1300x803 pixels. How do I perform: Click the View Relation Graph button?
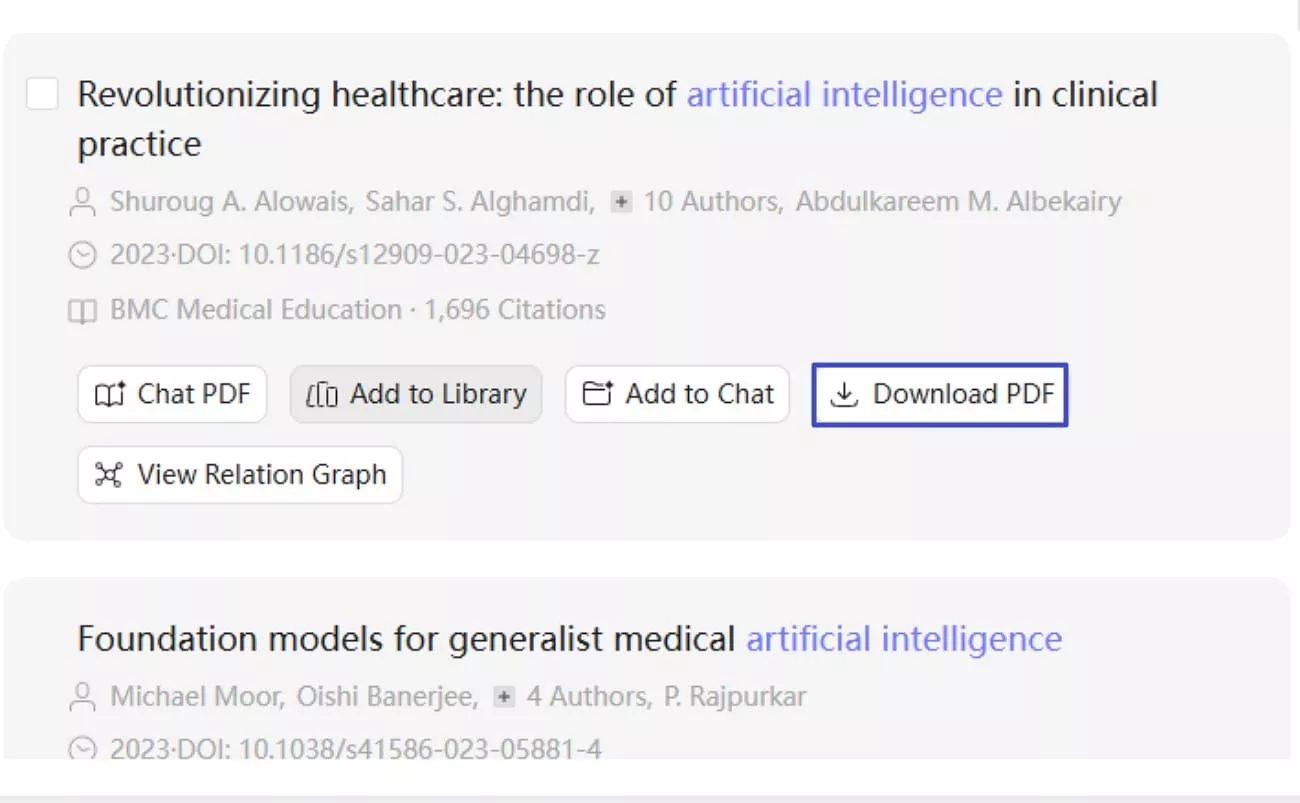pos(240,475)
